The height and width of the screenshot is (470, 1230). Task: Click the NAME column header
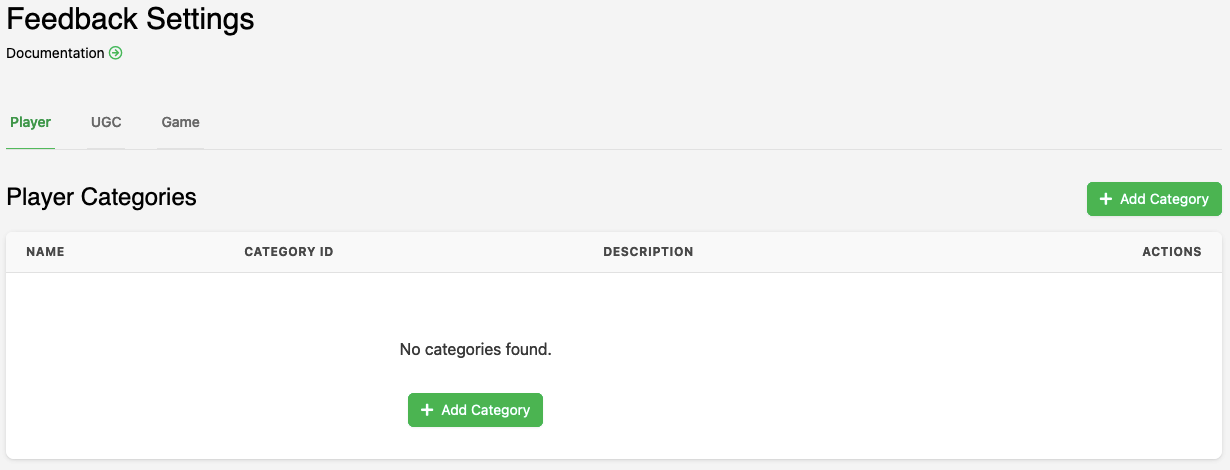[x=45, y=252]
